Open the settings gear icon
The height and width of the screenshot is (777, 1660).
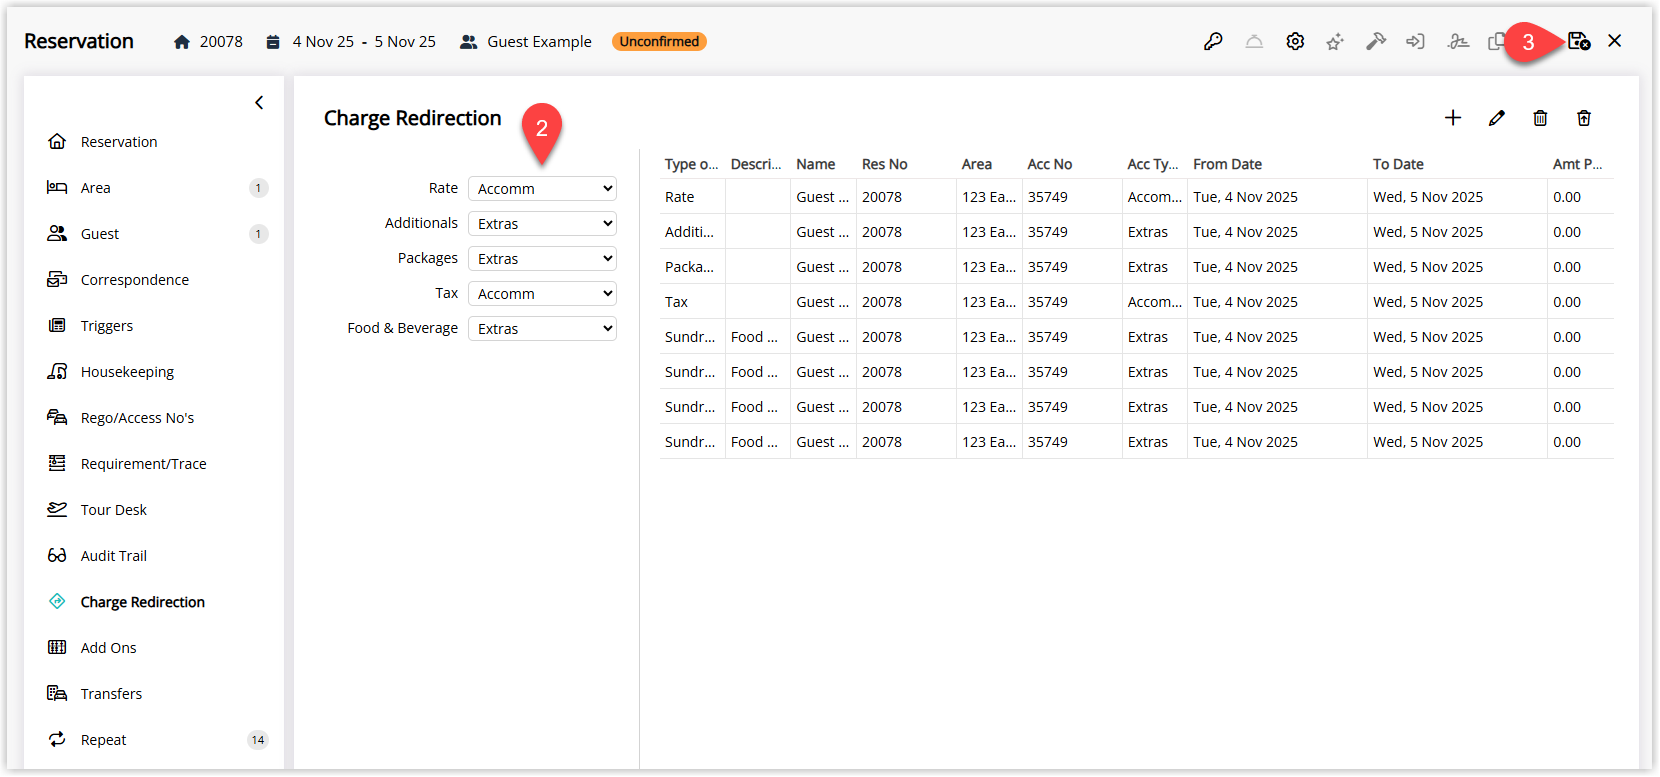click(1295, 41)
